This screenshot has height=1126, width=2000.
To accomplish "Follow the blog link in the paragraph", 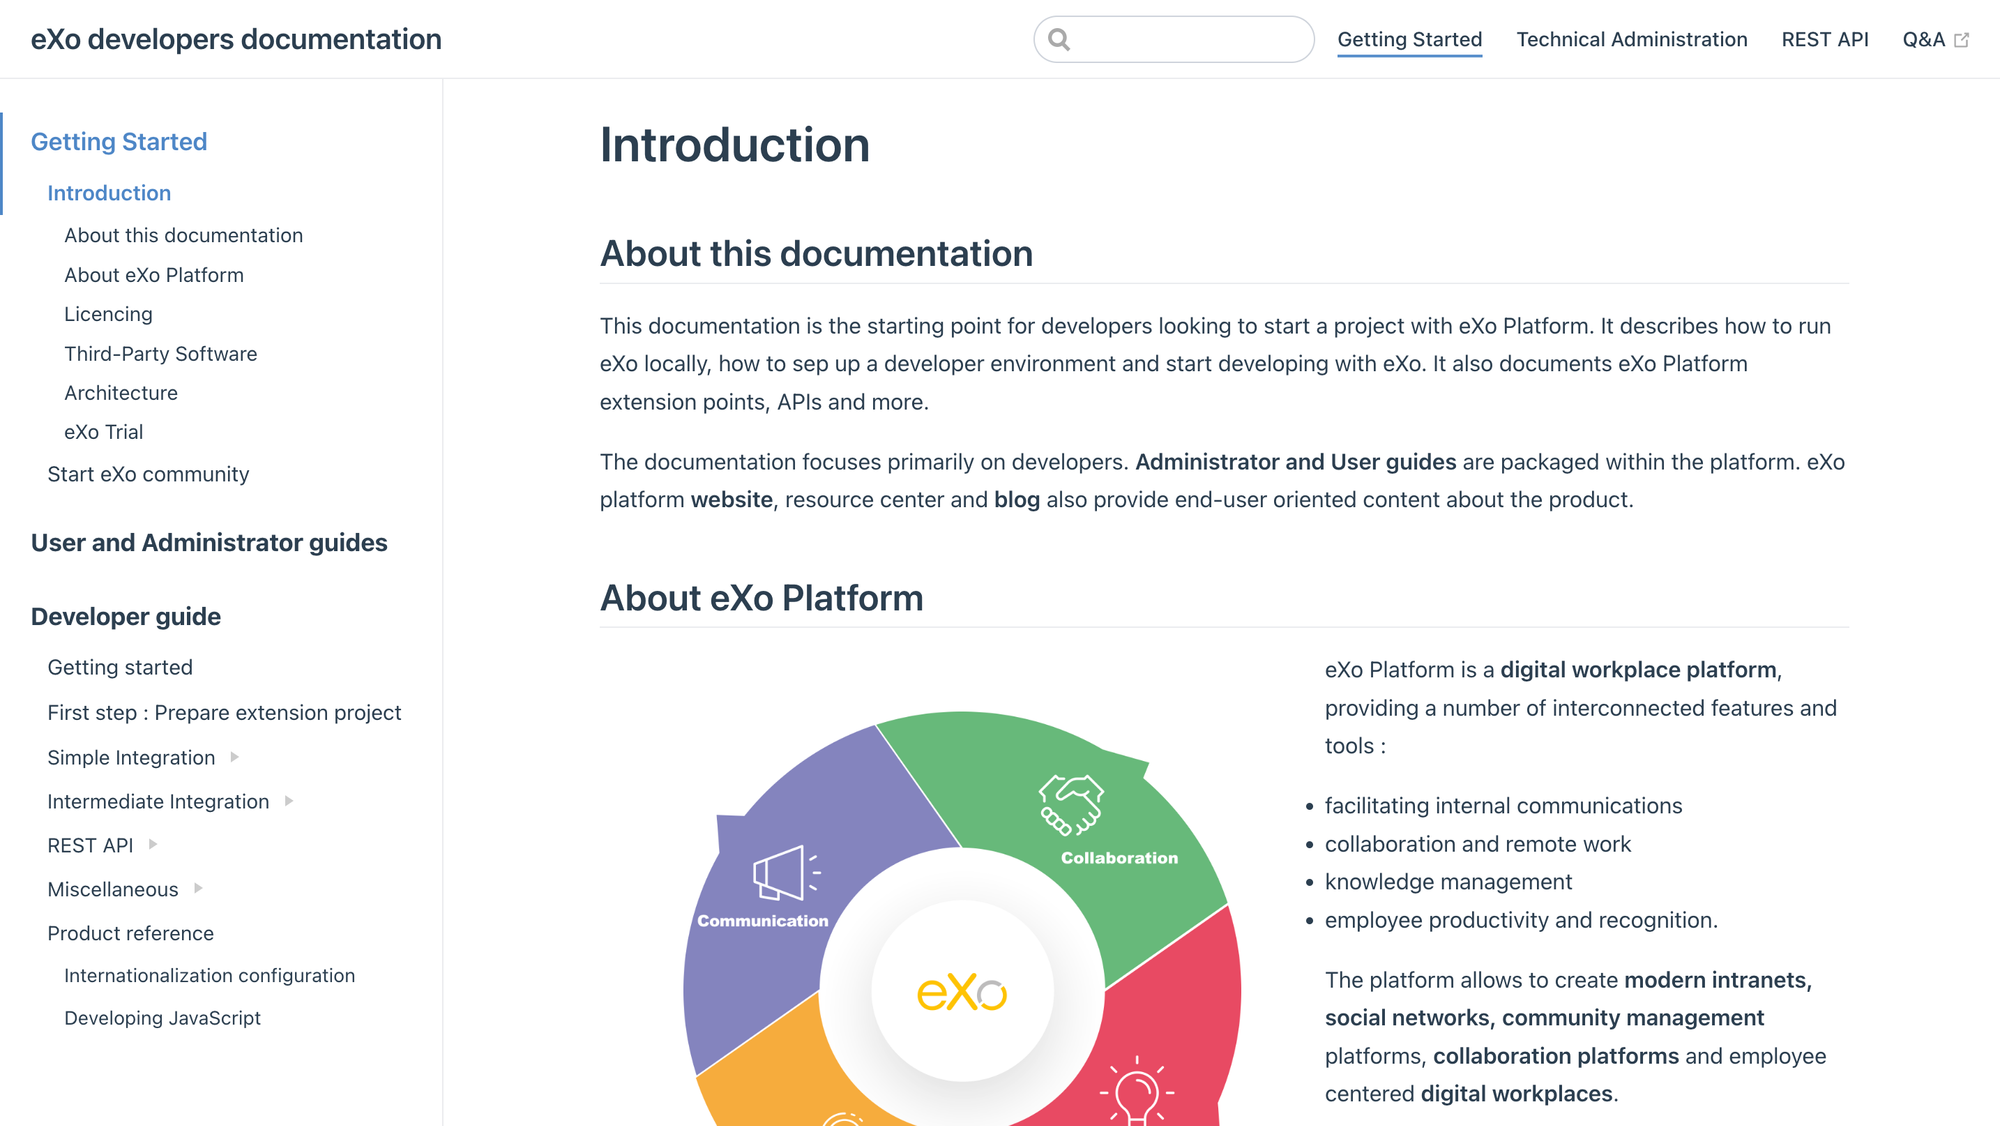I will tap(1016, 500).
